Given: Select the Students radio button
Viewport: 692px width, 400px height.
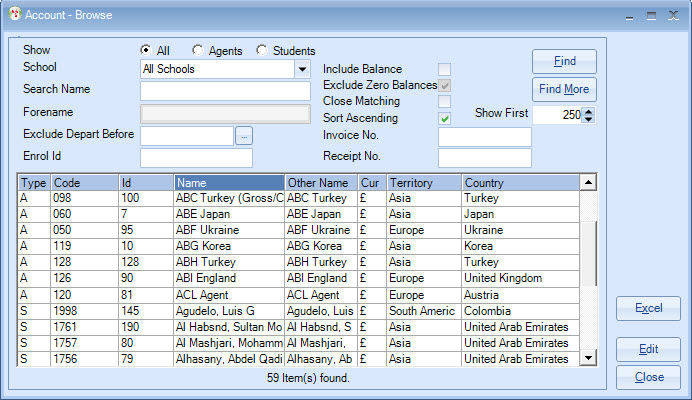Looking at the screenshot, I should coord(262,50).
